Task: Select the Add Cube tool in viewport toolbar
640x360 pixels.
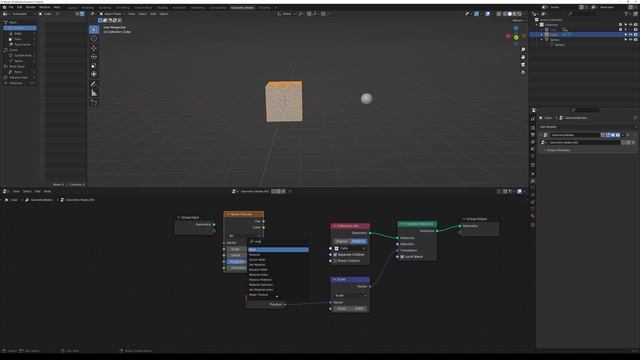Action: pyautogui.click(x=94, y=102)
